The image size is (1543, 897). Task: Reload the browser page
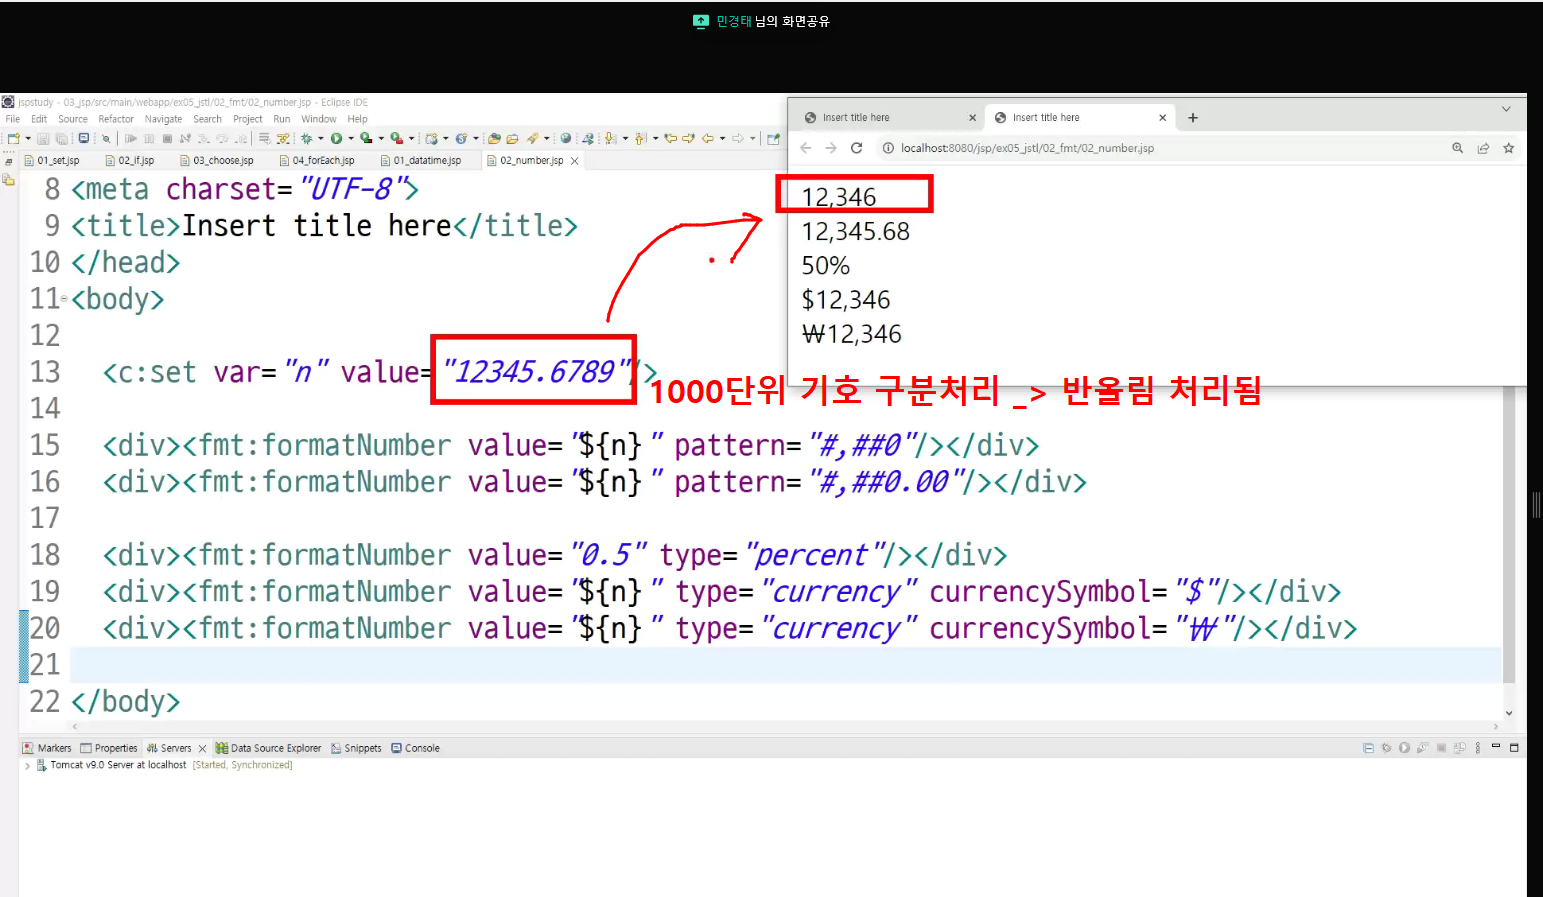(856, 148)
